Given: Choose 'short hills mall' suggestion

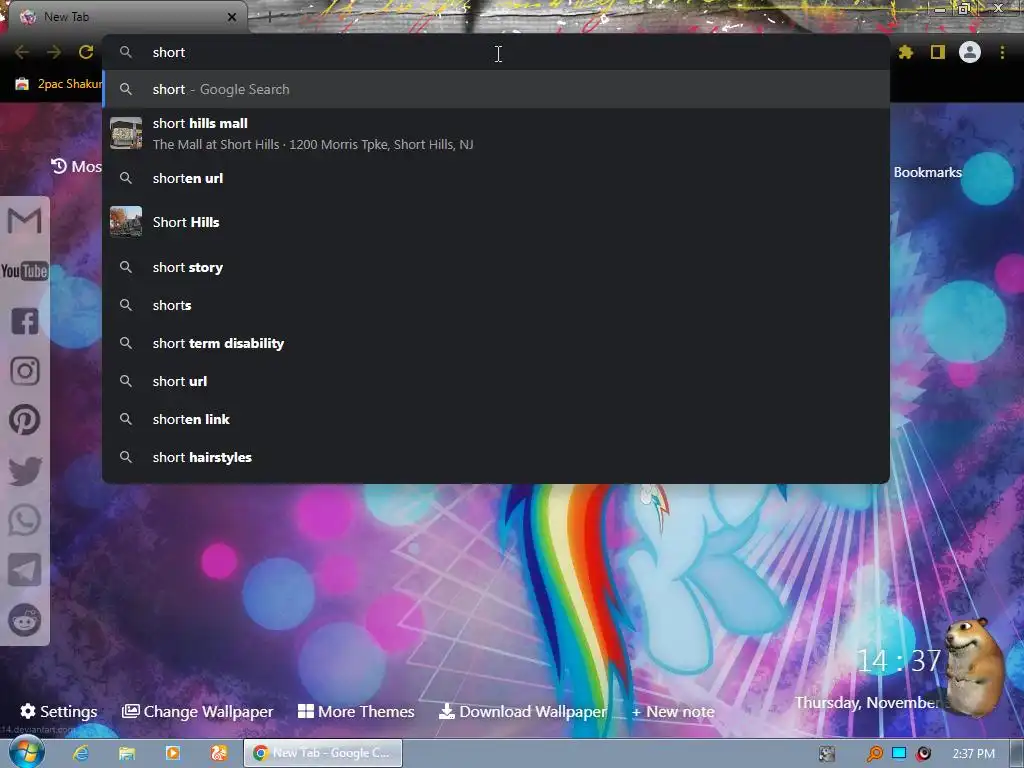Looking at the screenshot, I should pyautogui.click(x=496, y=134).
